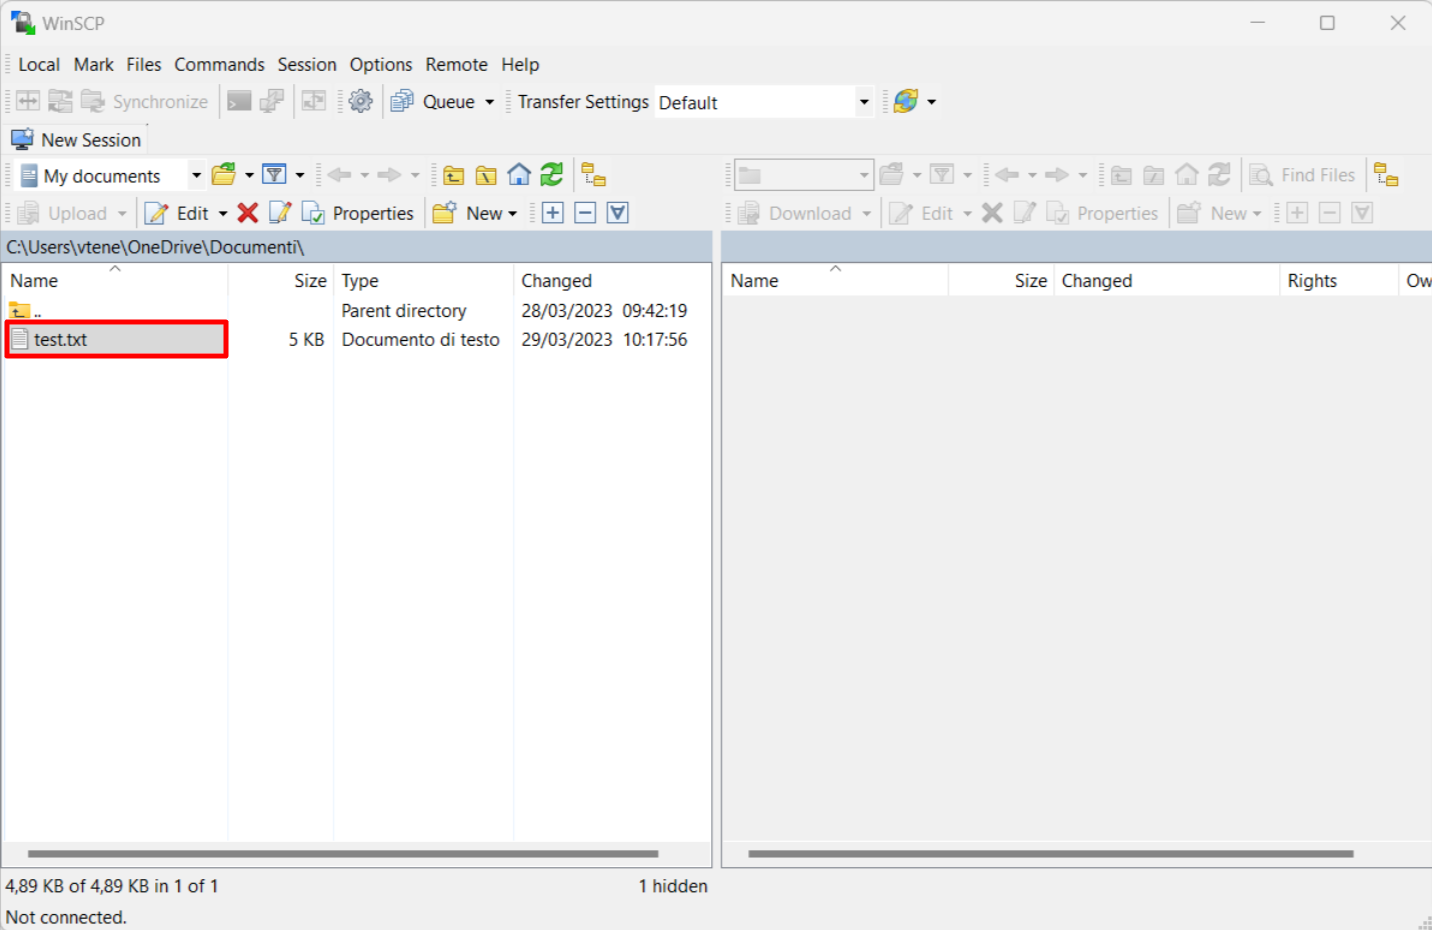
Task: Click the remote parent directory icon
Action: 1121,175
